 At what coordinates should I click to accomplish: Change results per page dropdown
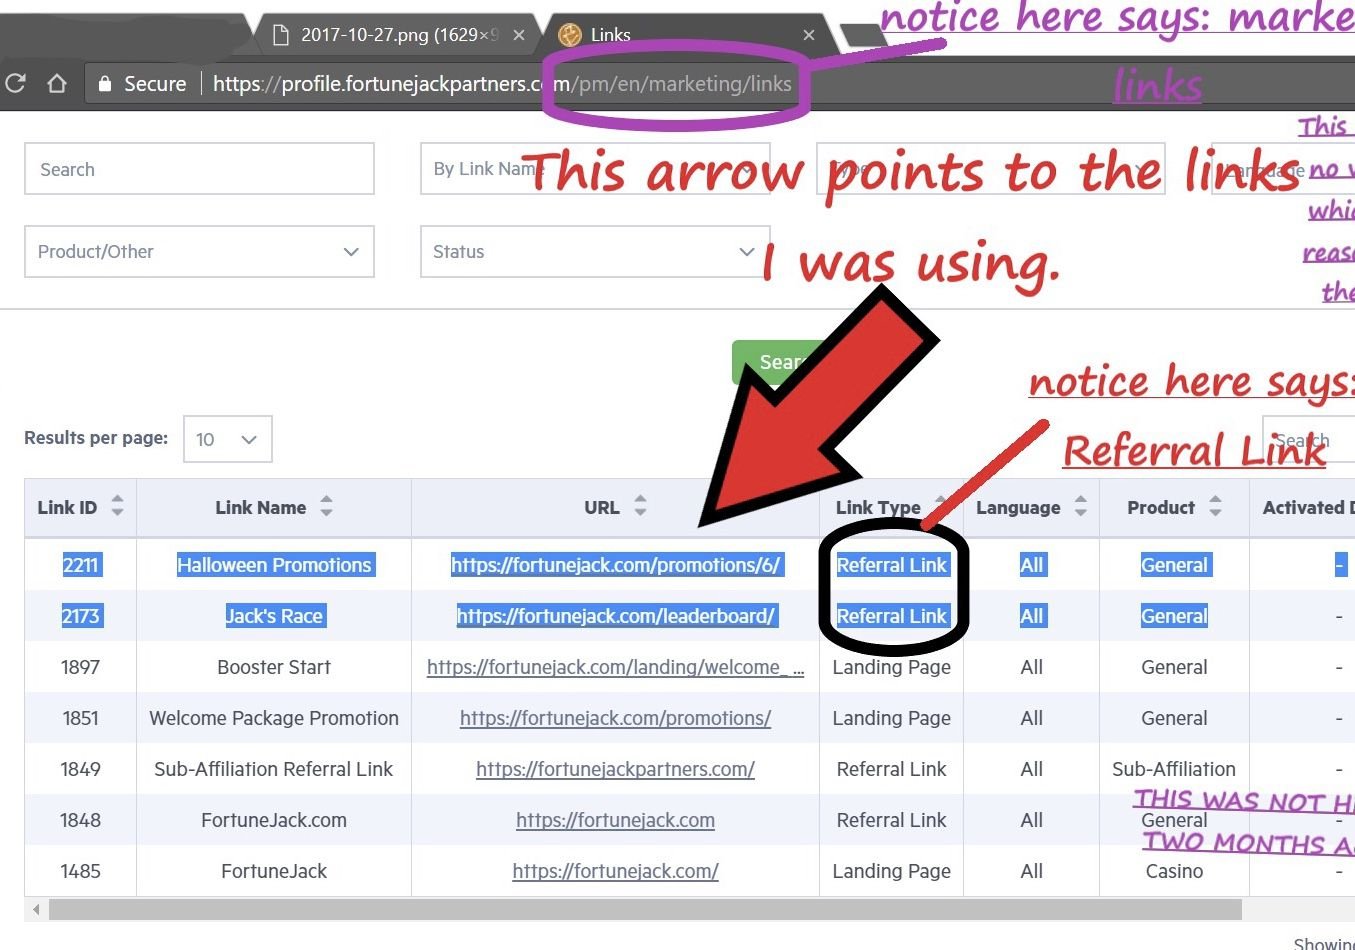point(228,439)
